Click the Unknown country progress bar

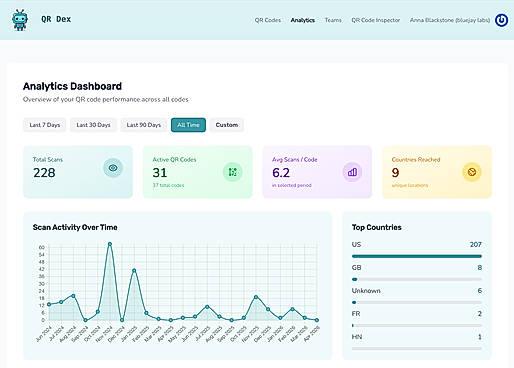coord(417,302)
